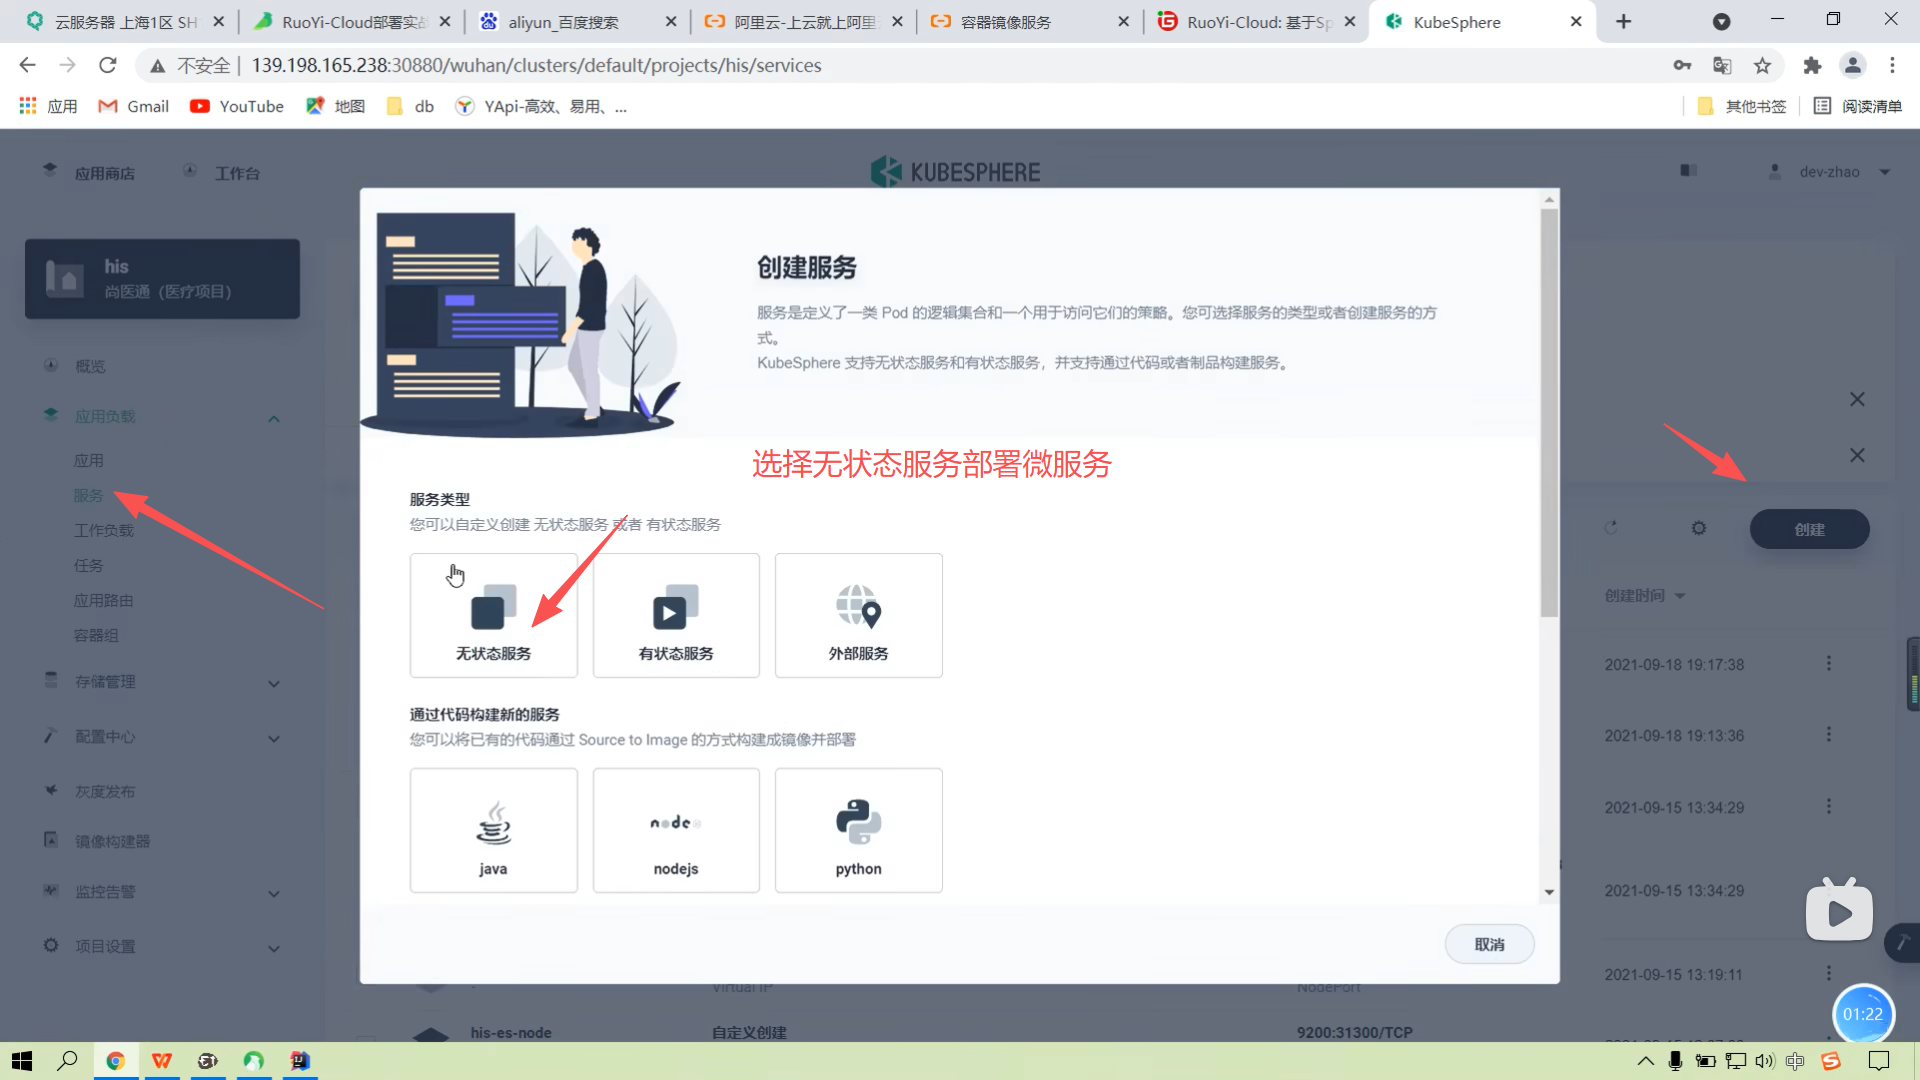Screen dimensions: 1920x1080
Task: Open 灰度发布 in the sidebar
Action: pos(105,791)
